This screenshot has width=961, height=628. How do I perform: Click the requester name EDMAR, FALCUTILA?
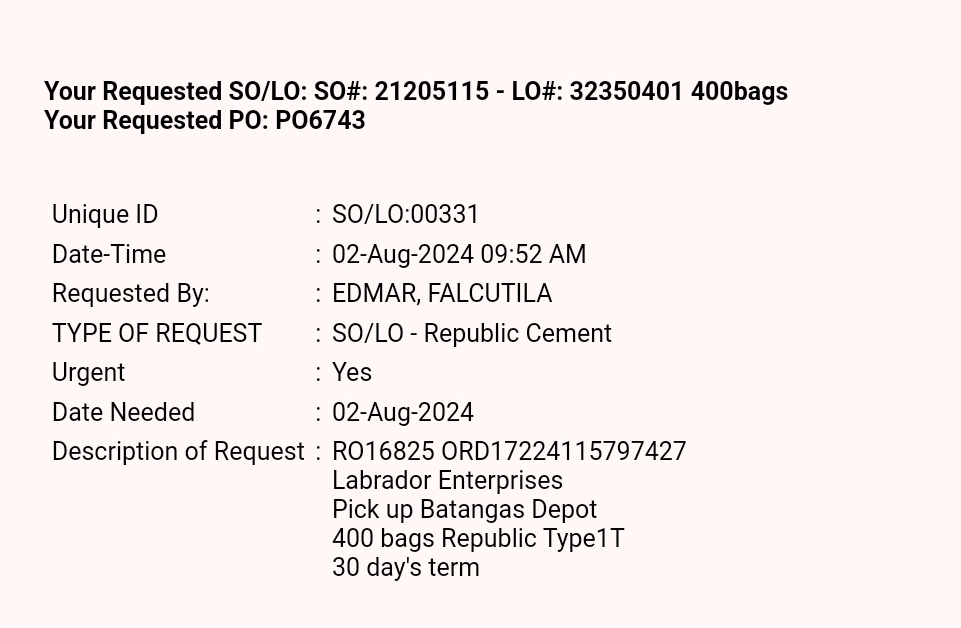tap(442, 294)
